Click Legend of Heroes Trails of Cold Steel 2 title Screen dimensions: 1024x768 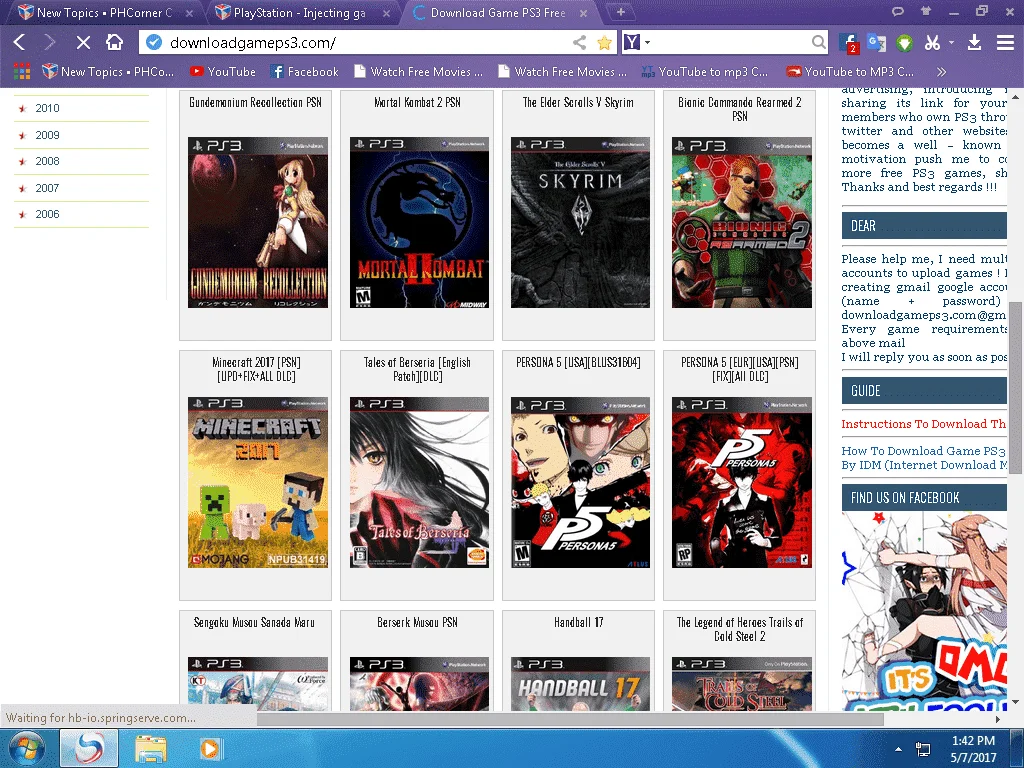point(740,630)
